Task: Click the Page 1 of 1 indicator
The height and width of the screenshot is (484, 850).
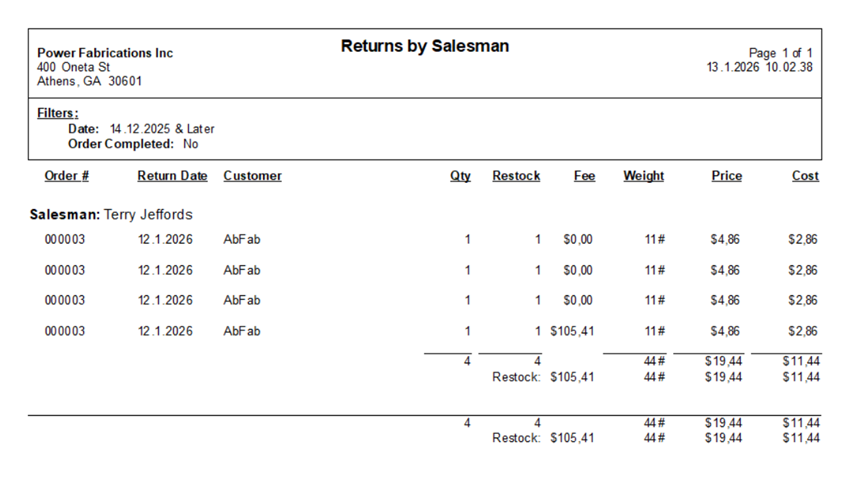Action: (781, 53)
